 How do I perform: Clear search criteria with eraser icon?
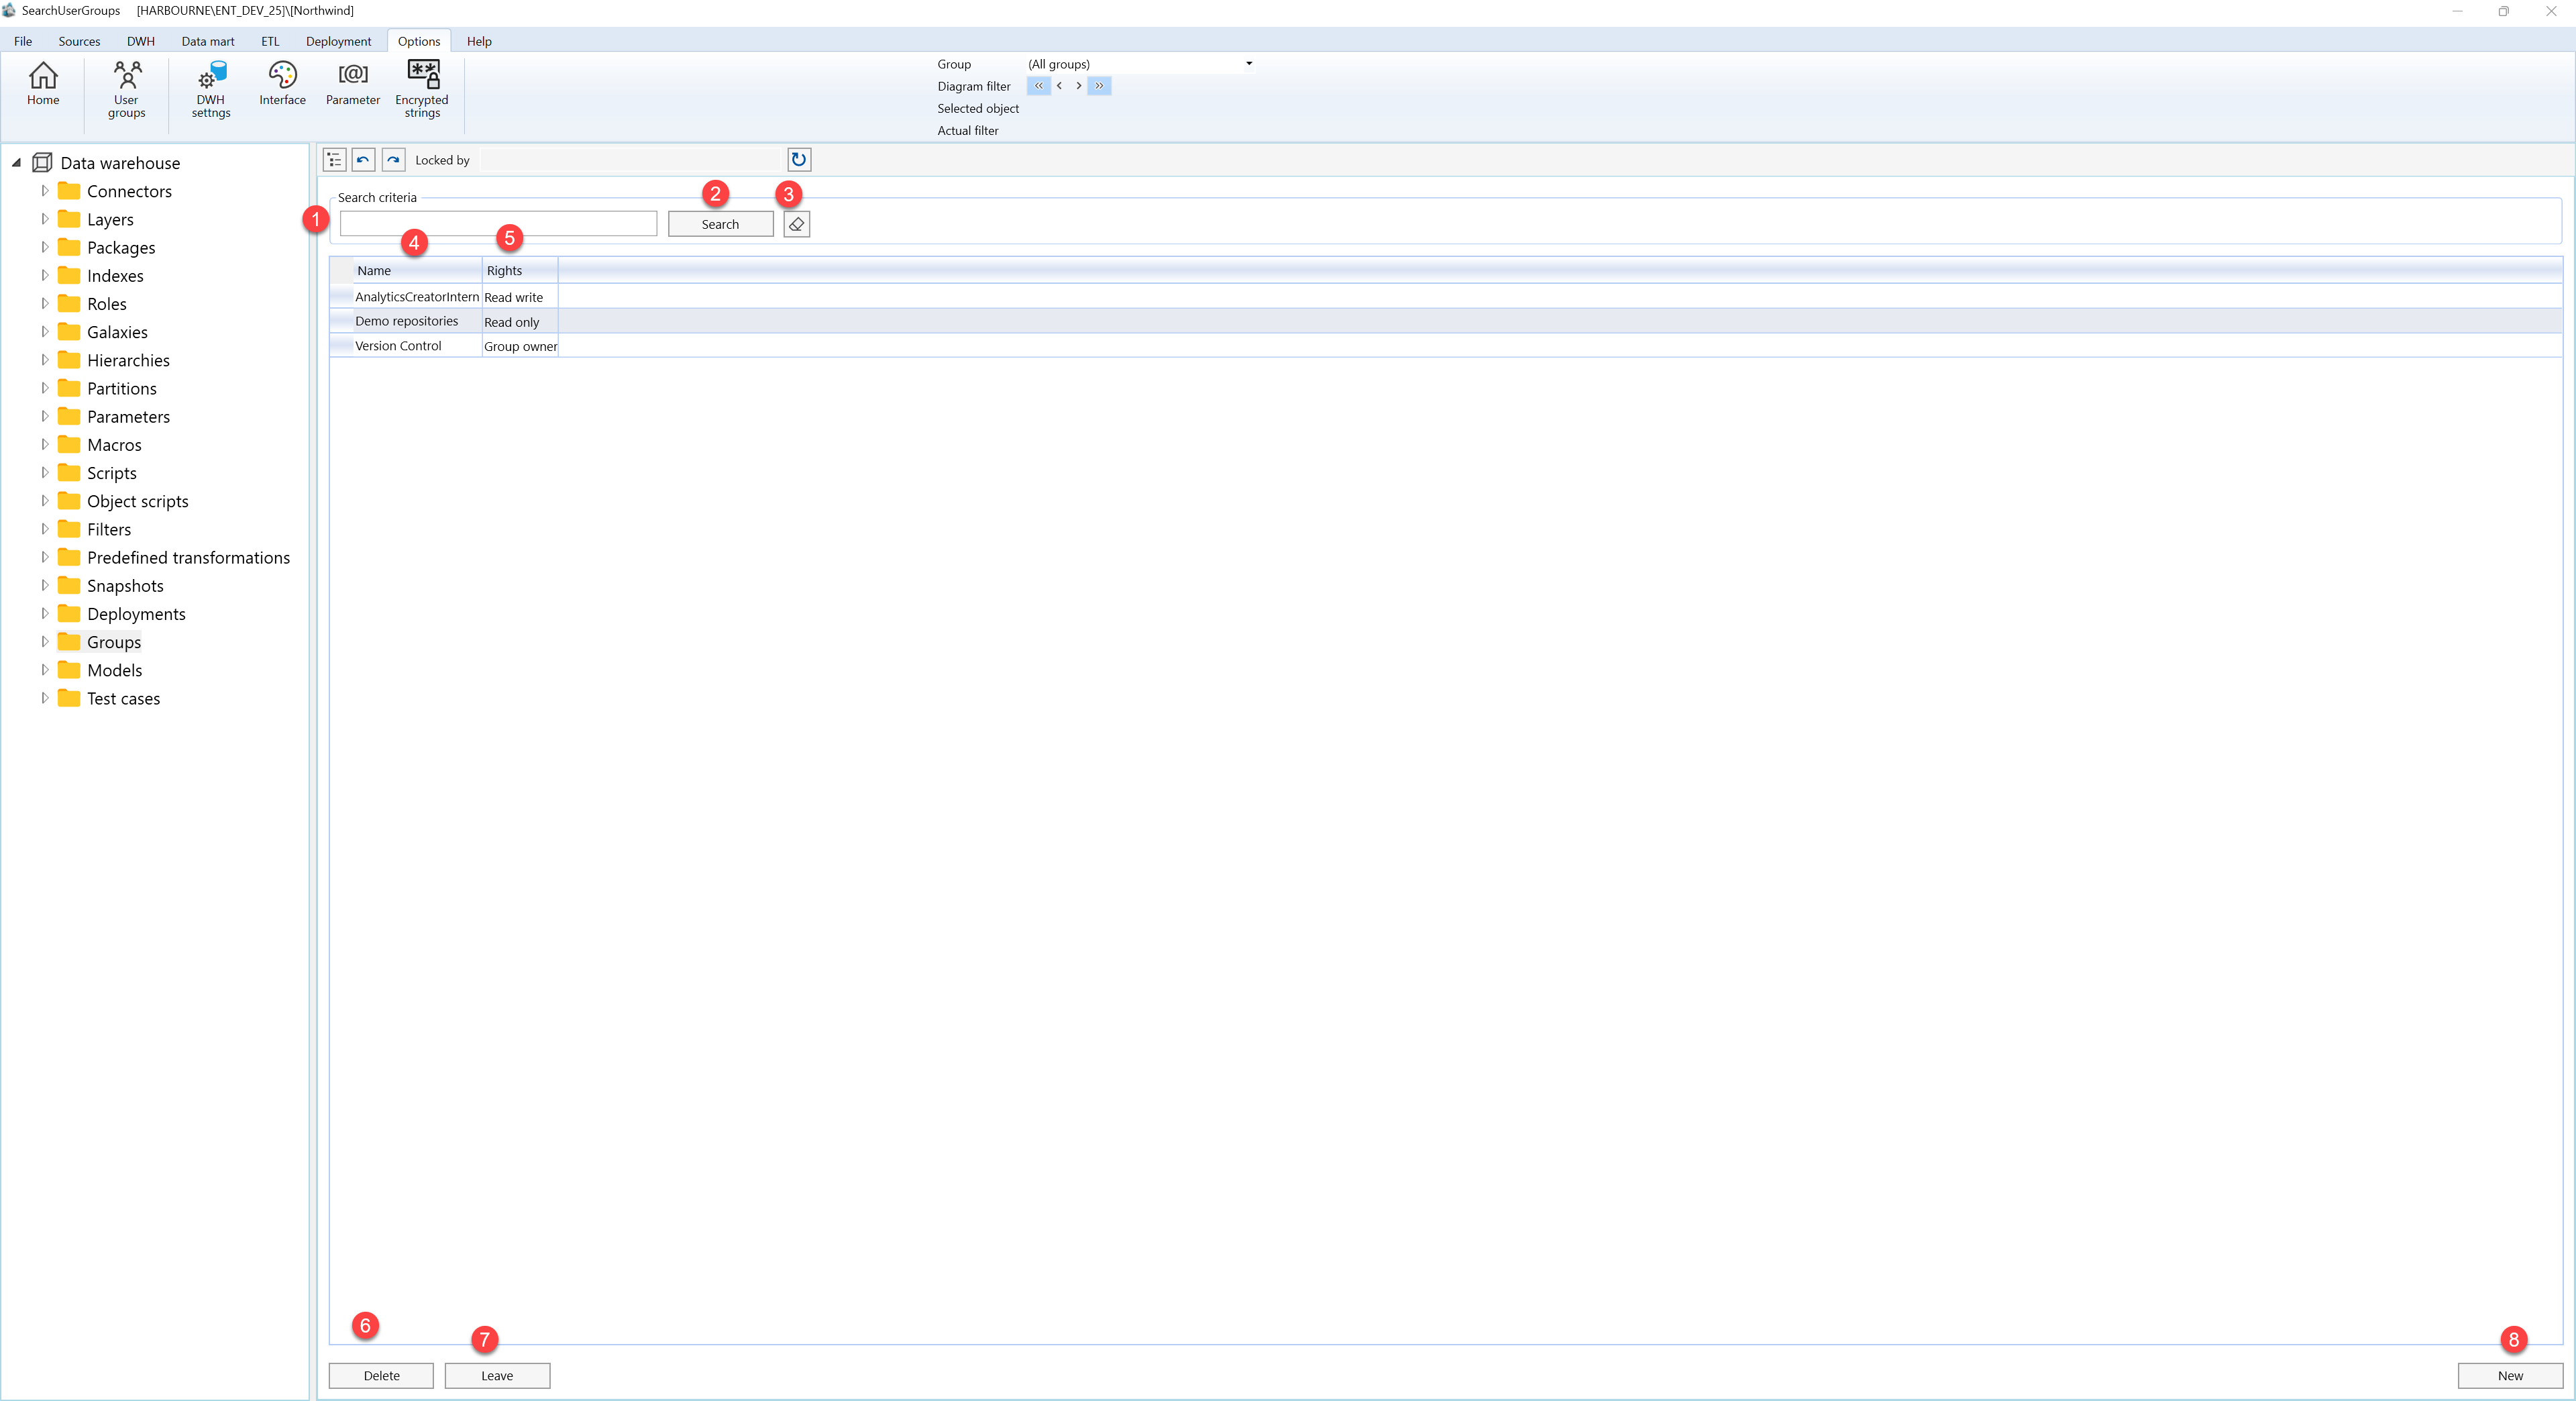[797, 224]
